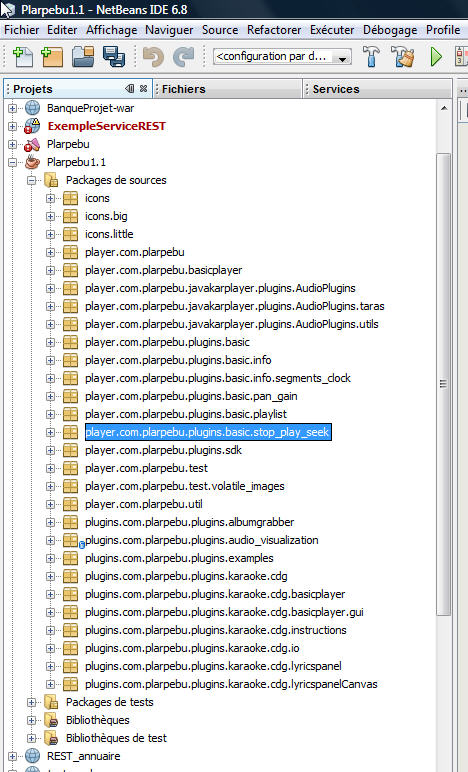
Task: Click the REST_annuaire globe icon
Action: pos(32,756)
